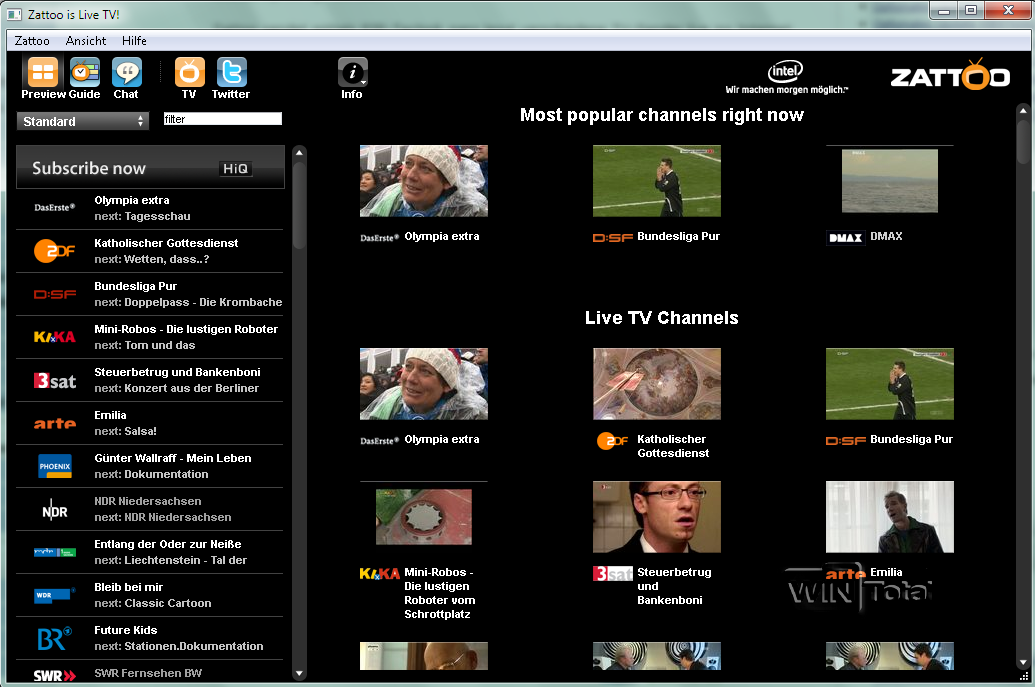
Task: Click Steuerbetrug und Bankenboni in Live TV Channels
Action: pos(674,586)
